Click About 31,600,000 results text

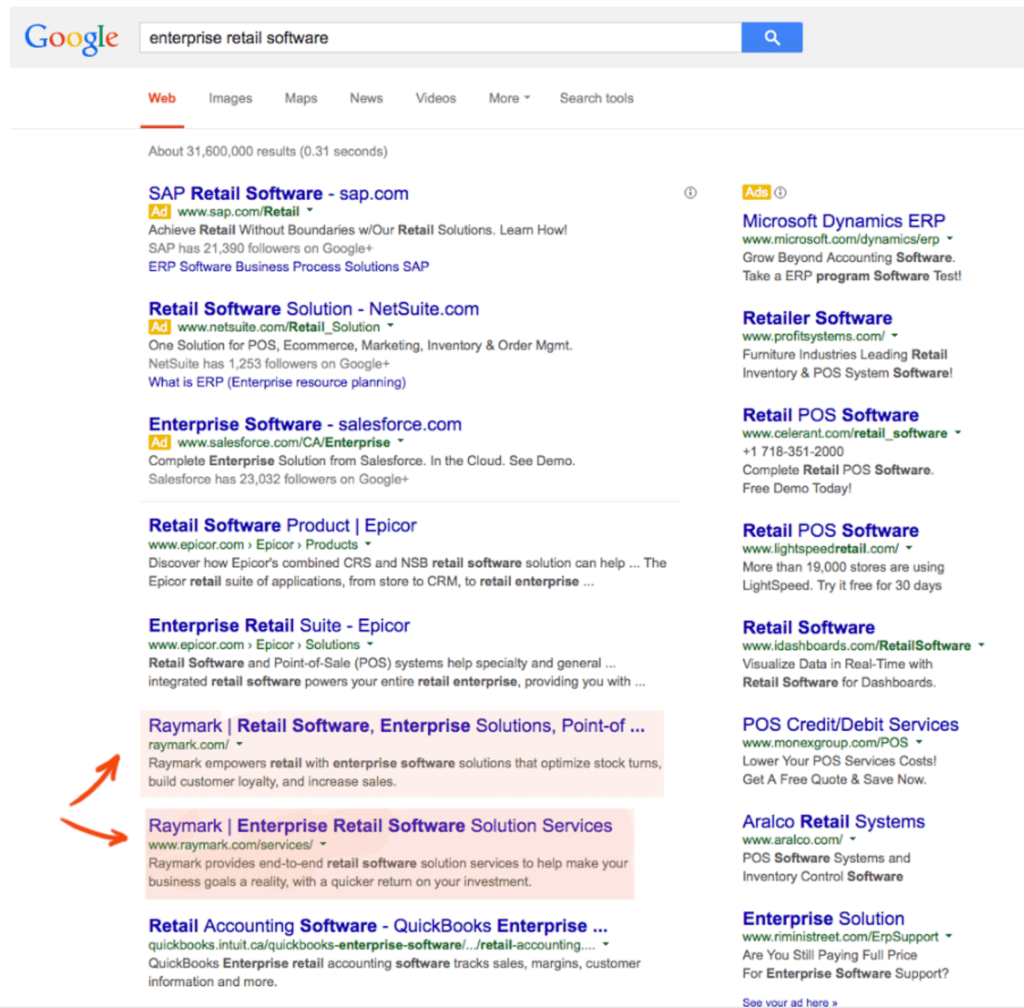coord(268,151)
